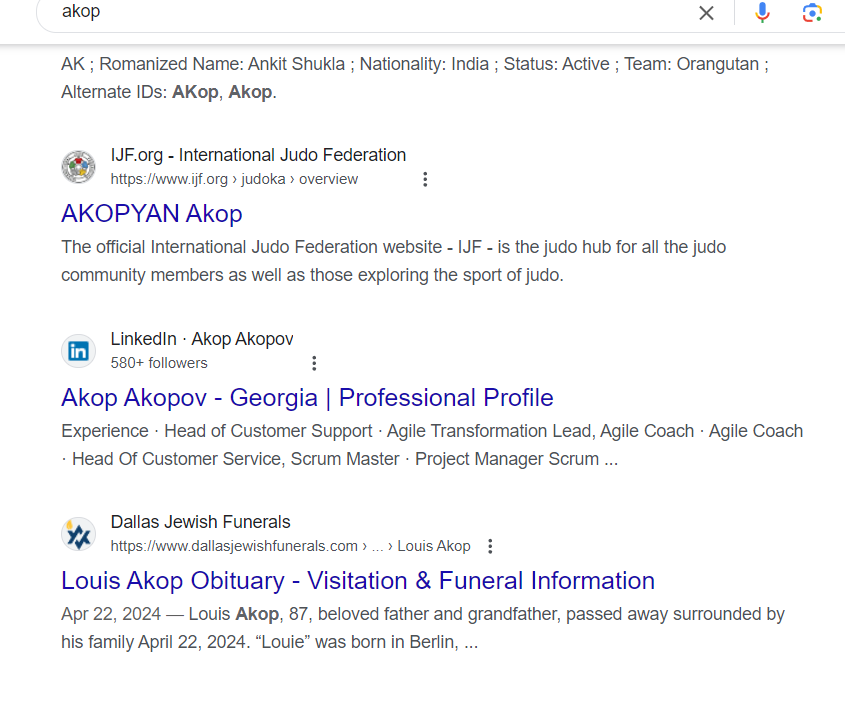Click the dallasjewishfunerals.com URL breadcrumb
The height and width of the screenshot is (710, 845).
290,546
